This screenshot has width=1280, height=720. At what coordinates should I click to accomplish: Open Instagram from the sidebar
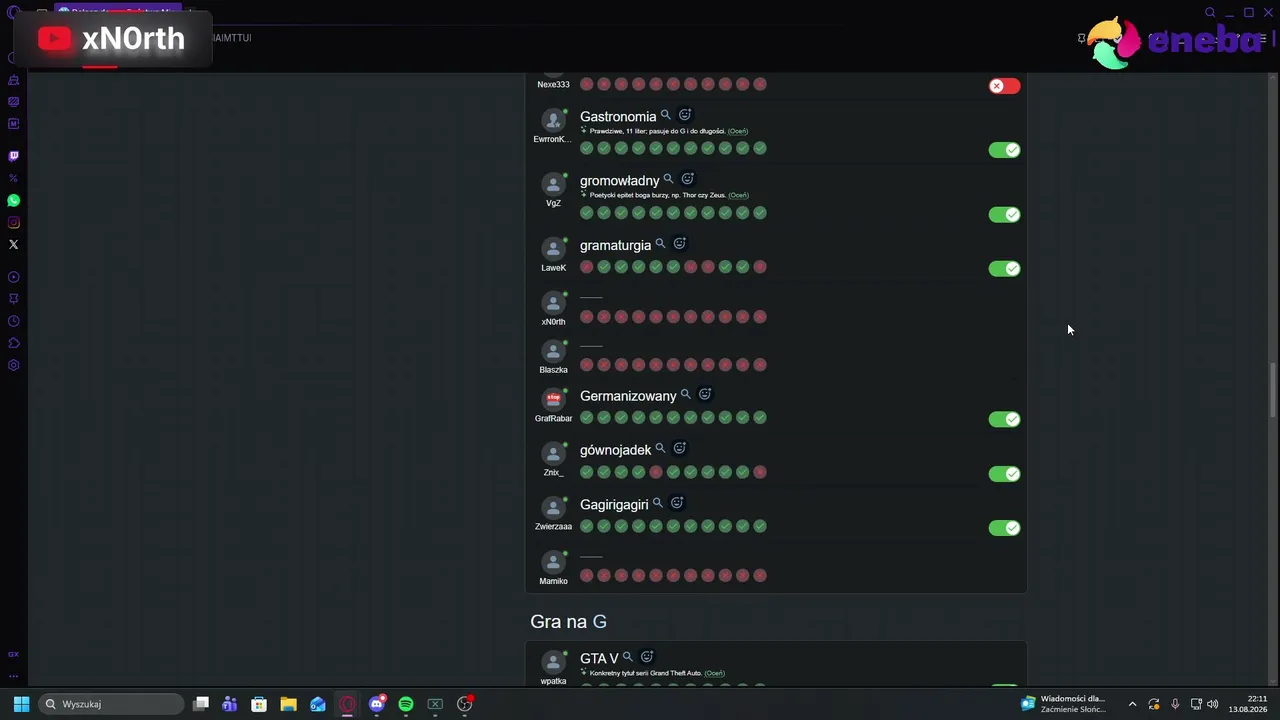pos(14,223)
